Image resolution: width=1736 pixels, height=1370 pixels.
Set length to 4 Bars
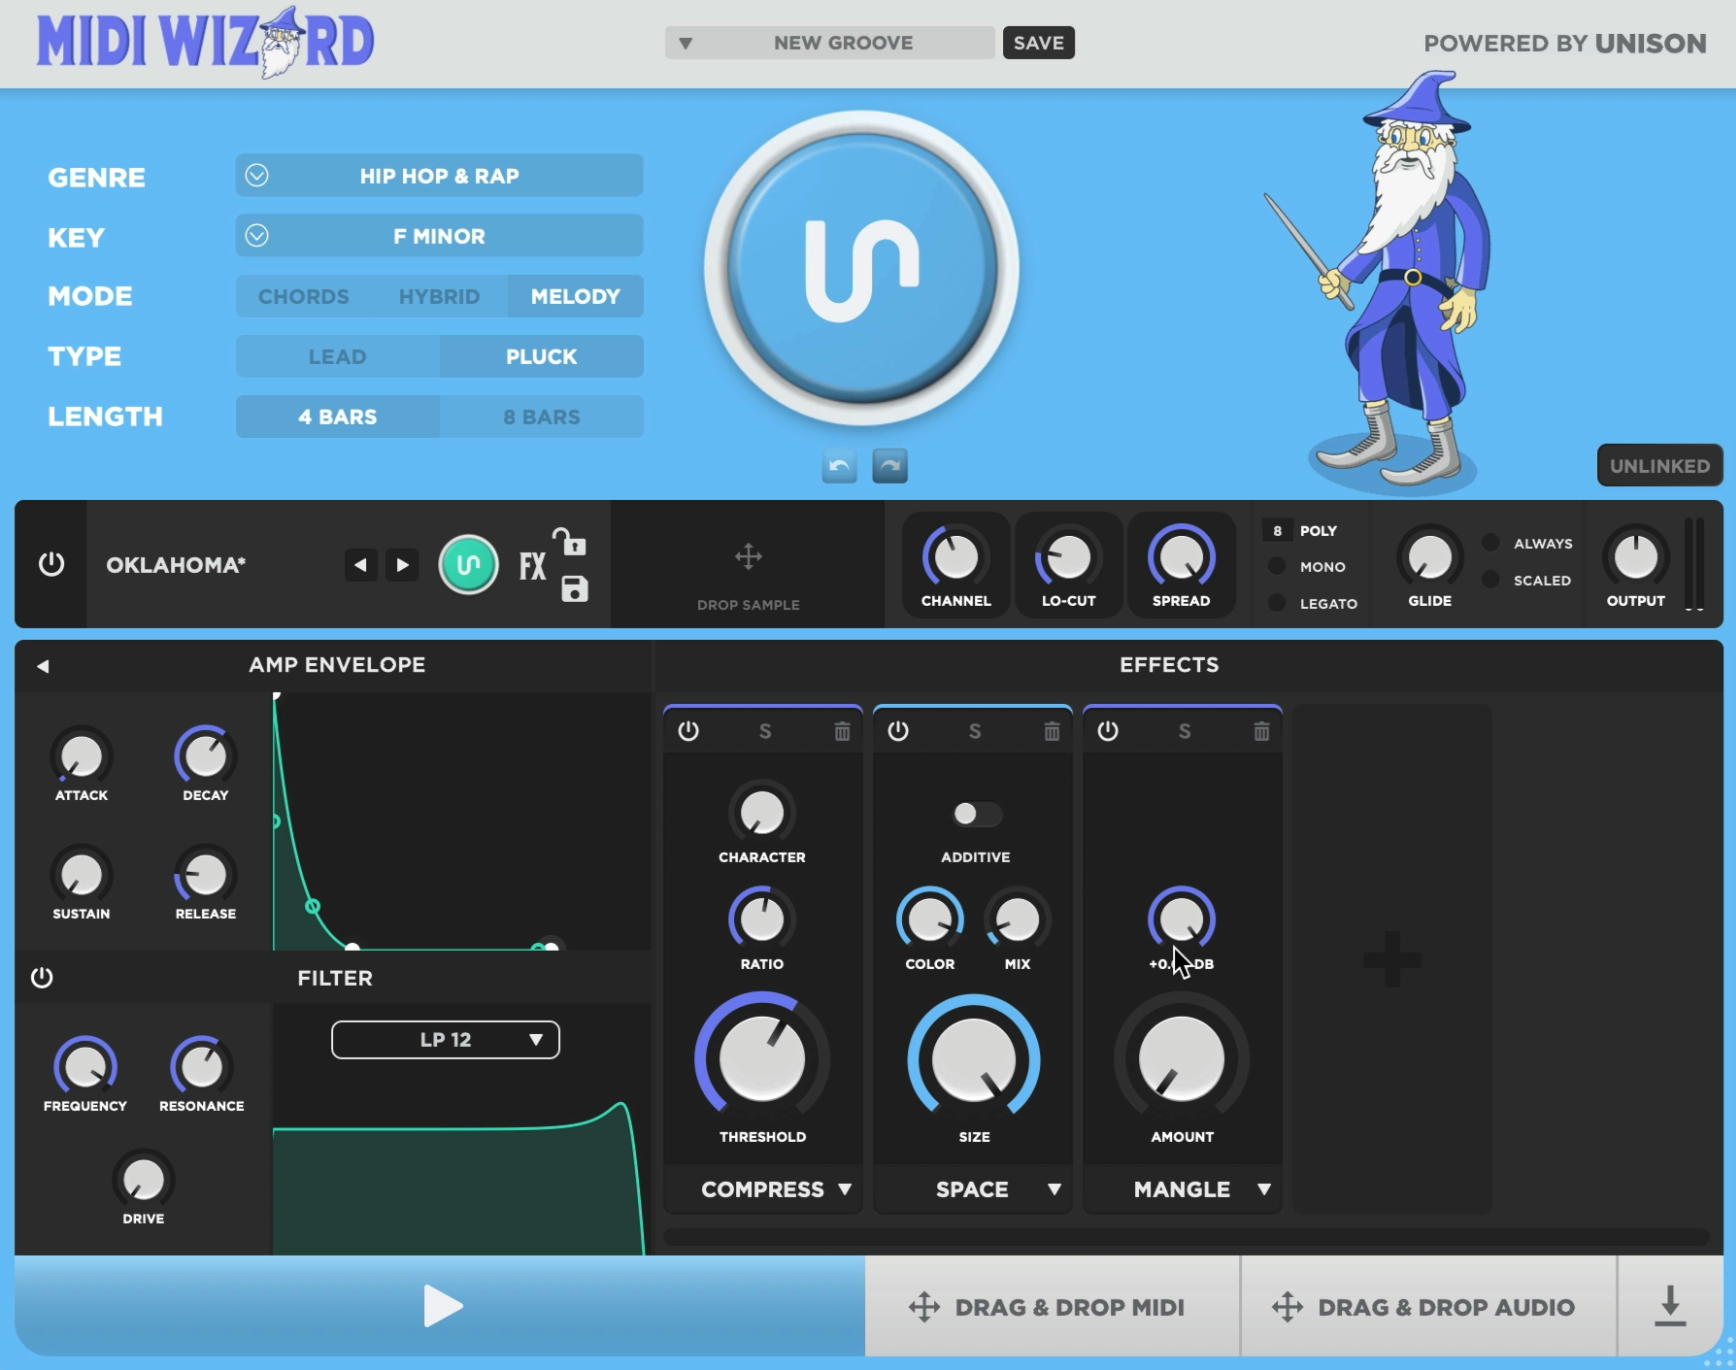337,417
